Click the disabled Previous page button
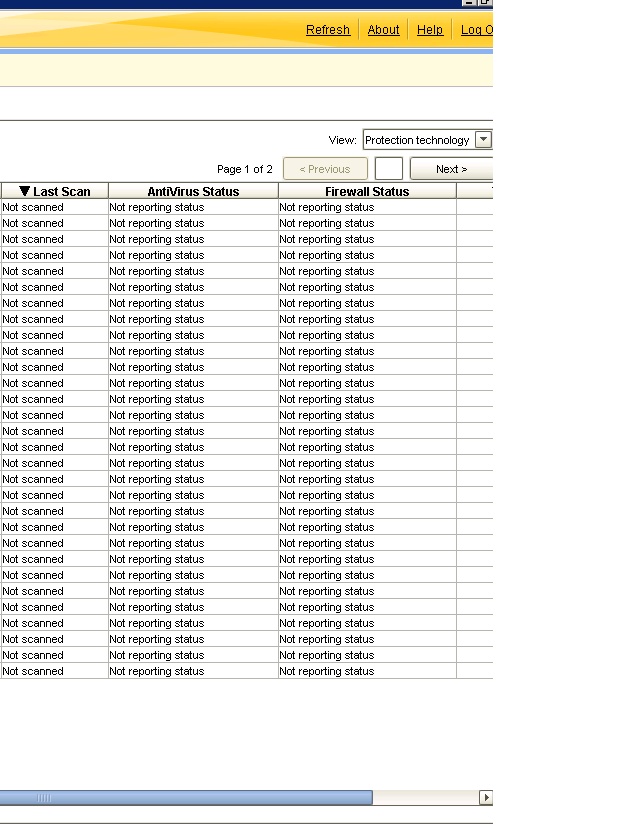 (x=325, y=169)
